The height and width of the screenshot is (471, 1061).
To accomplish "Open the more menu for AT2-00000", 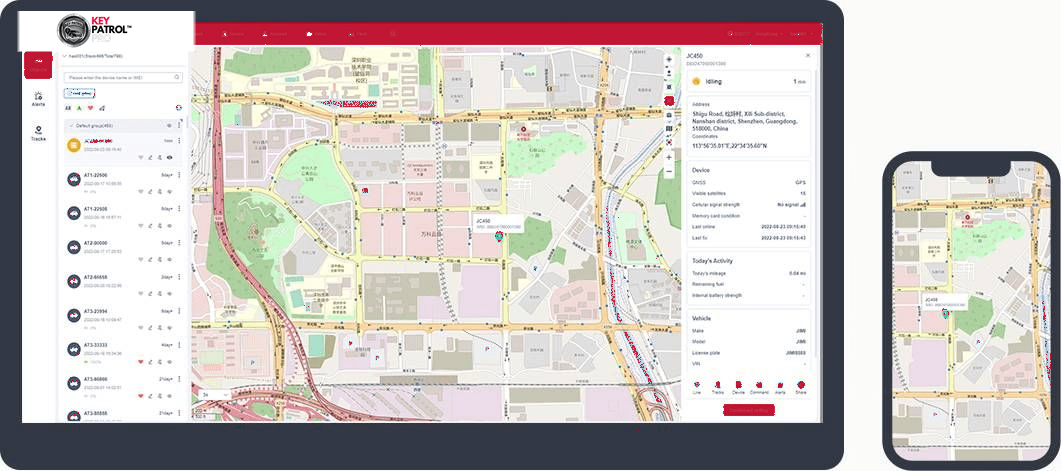I will point(179,242).
